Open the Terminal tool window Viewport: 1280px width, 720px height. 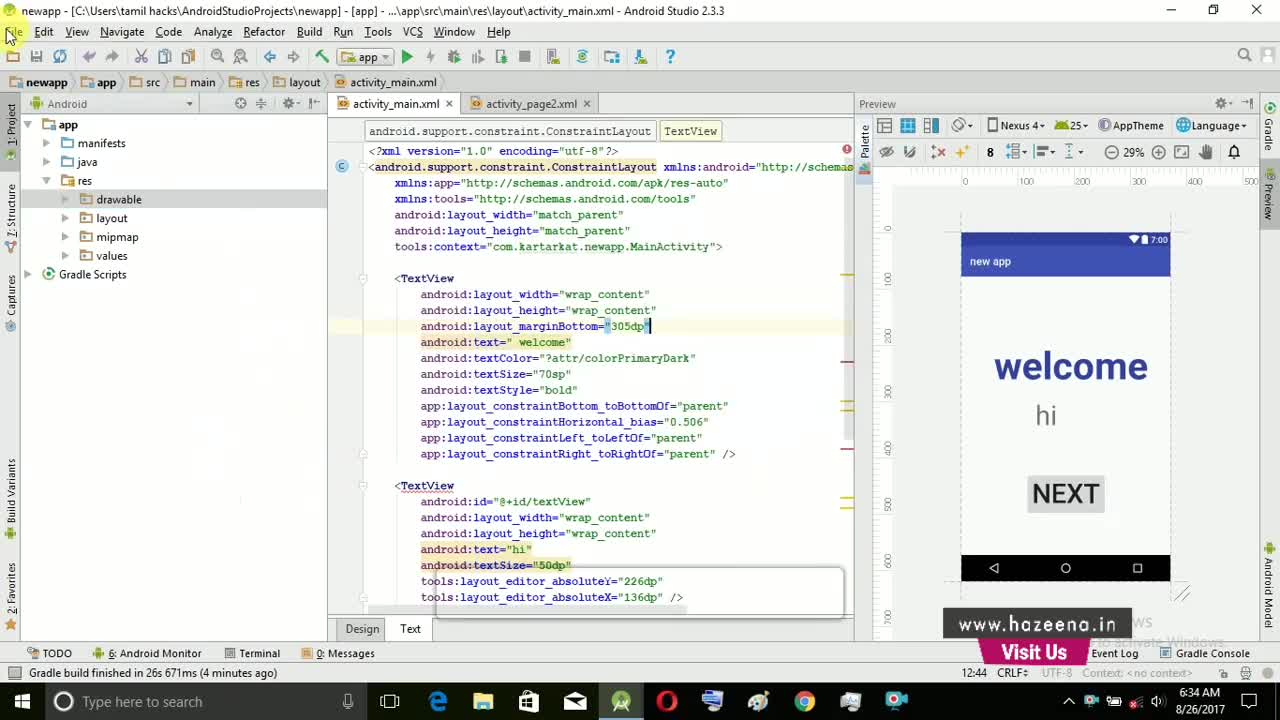click(252, 653)
